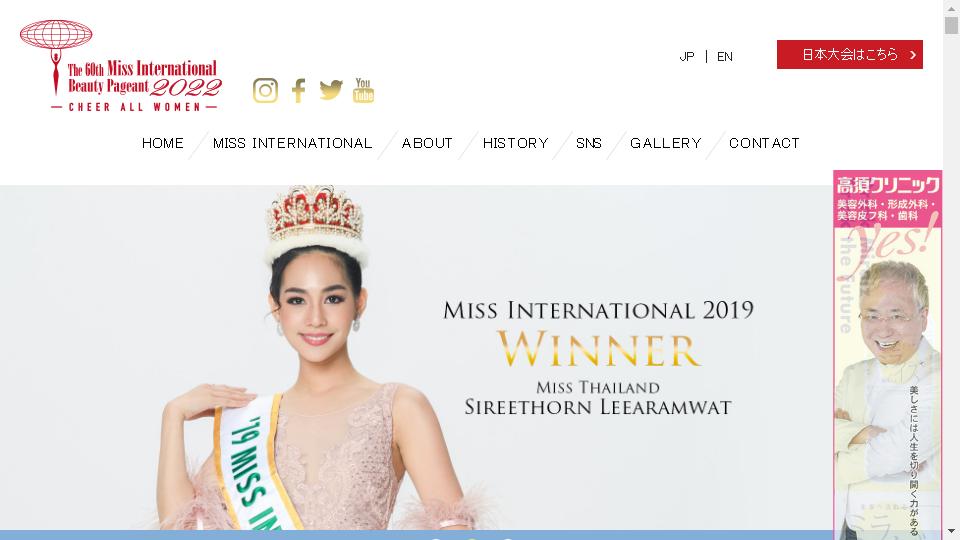Open the Facebook icon link
The image size is (960, 540).
pos(298,91)
